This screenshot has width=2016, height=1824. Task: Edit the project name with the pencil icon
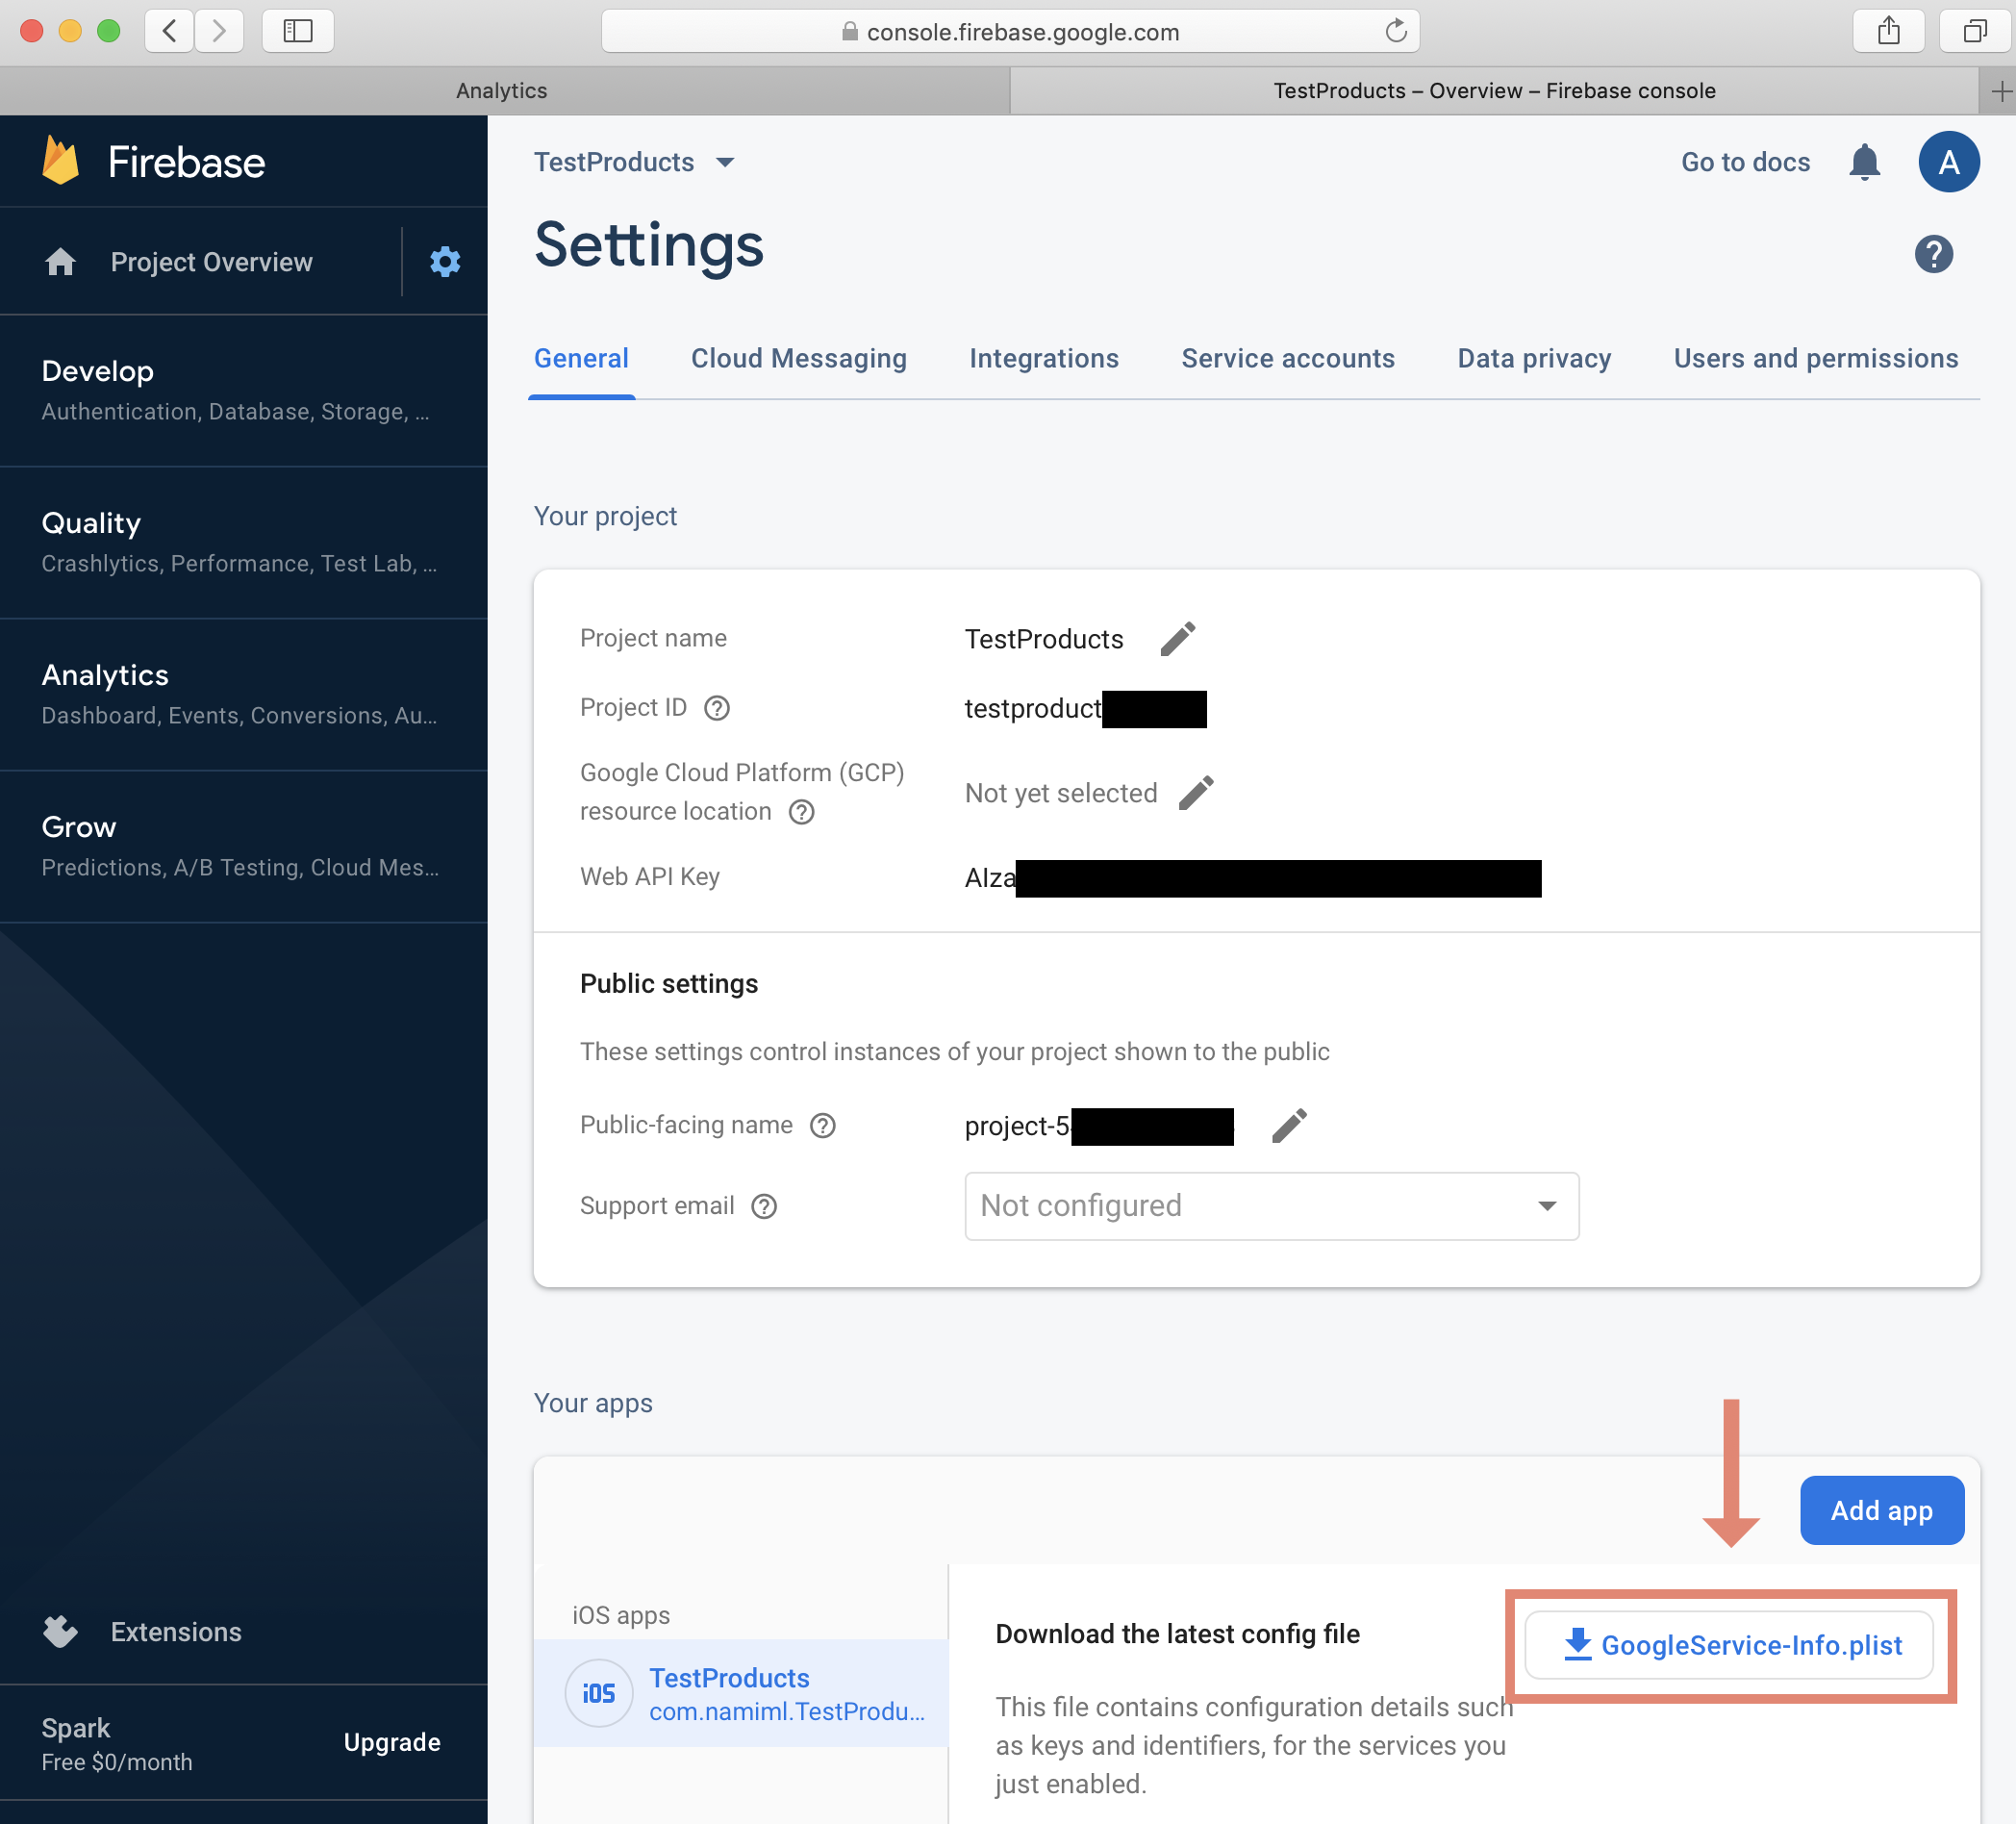click(x=1177, y=638)
